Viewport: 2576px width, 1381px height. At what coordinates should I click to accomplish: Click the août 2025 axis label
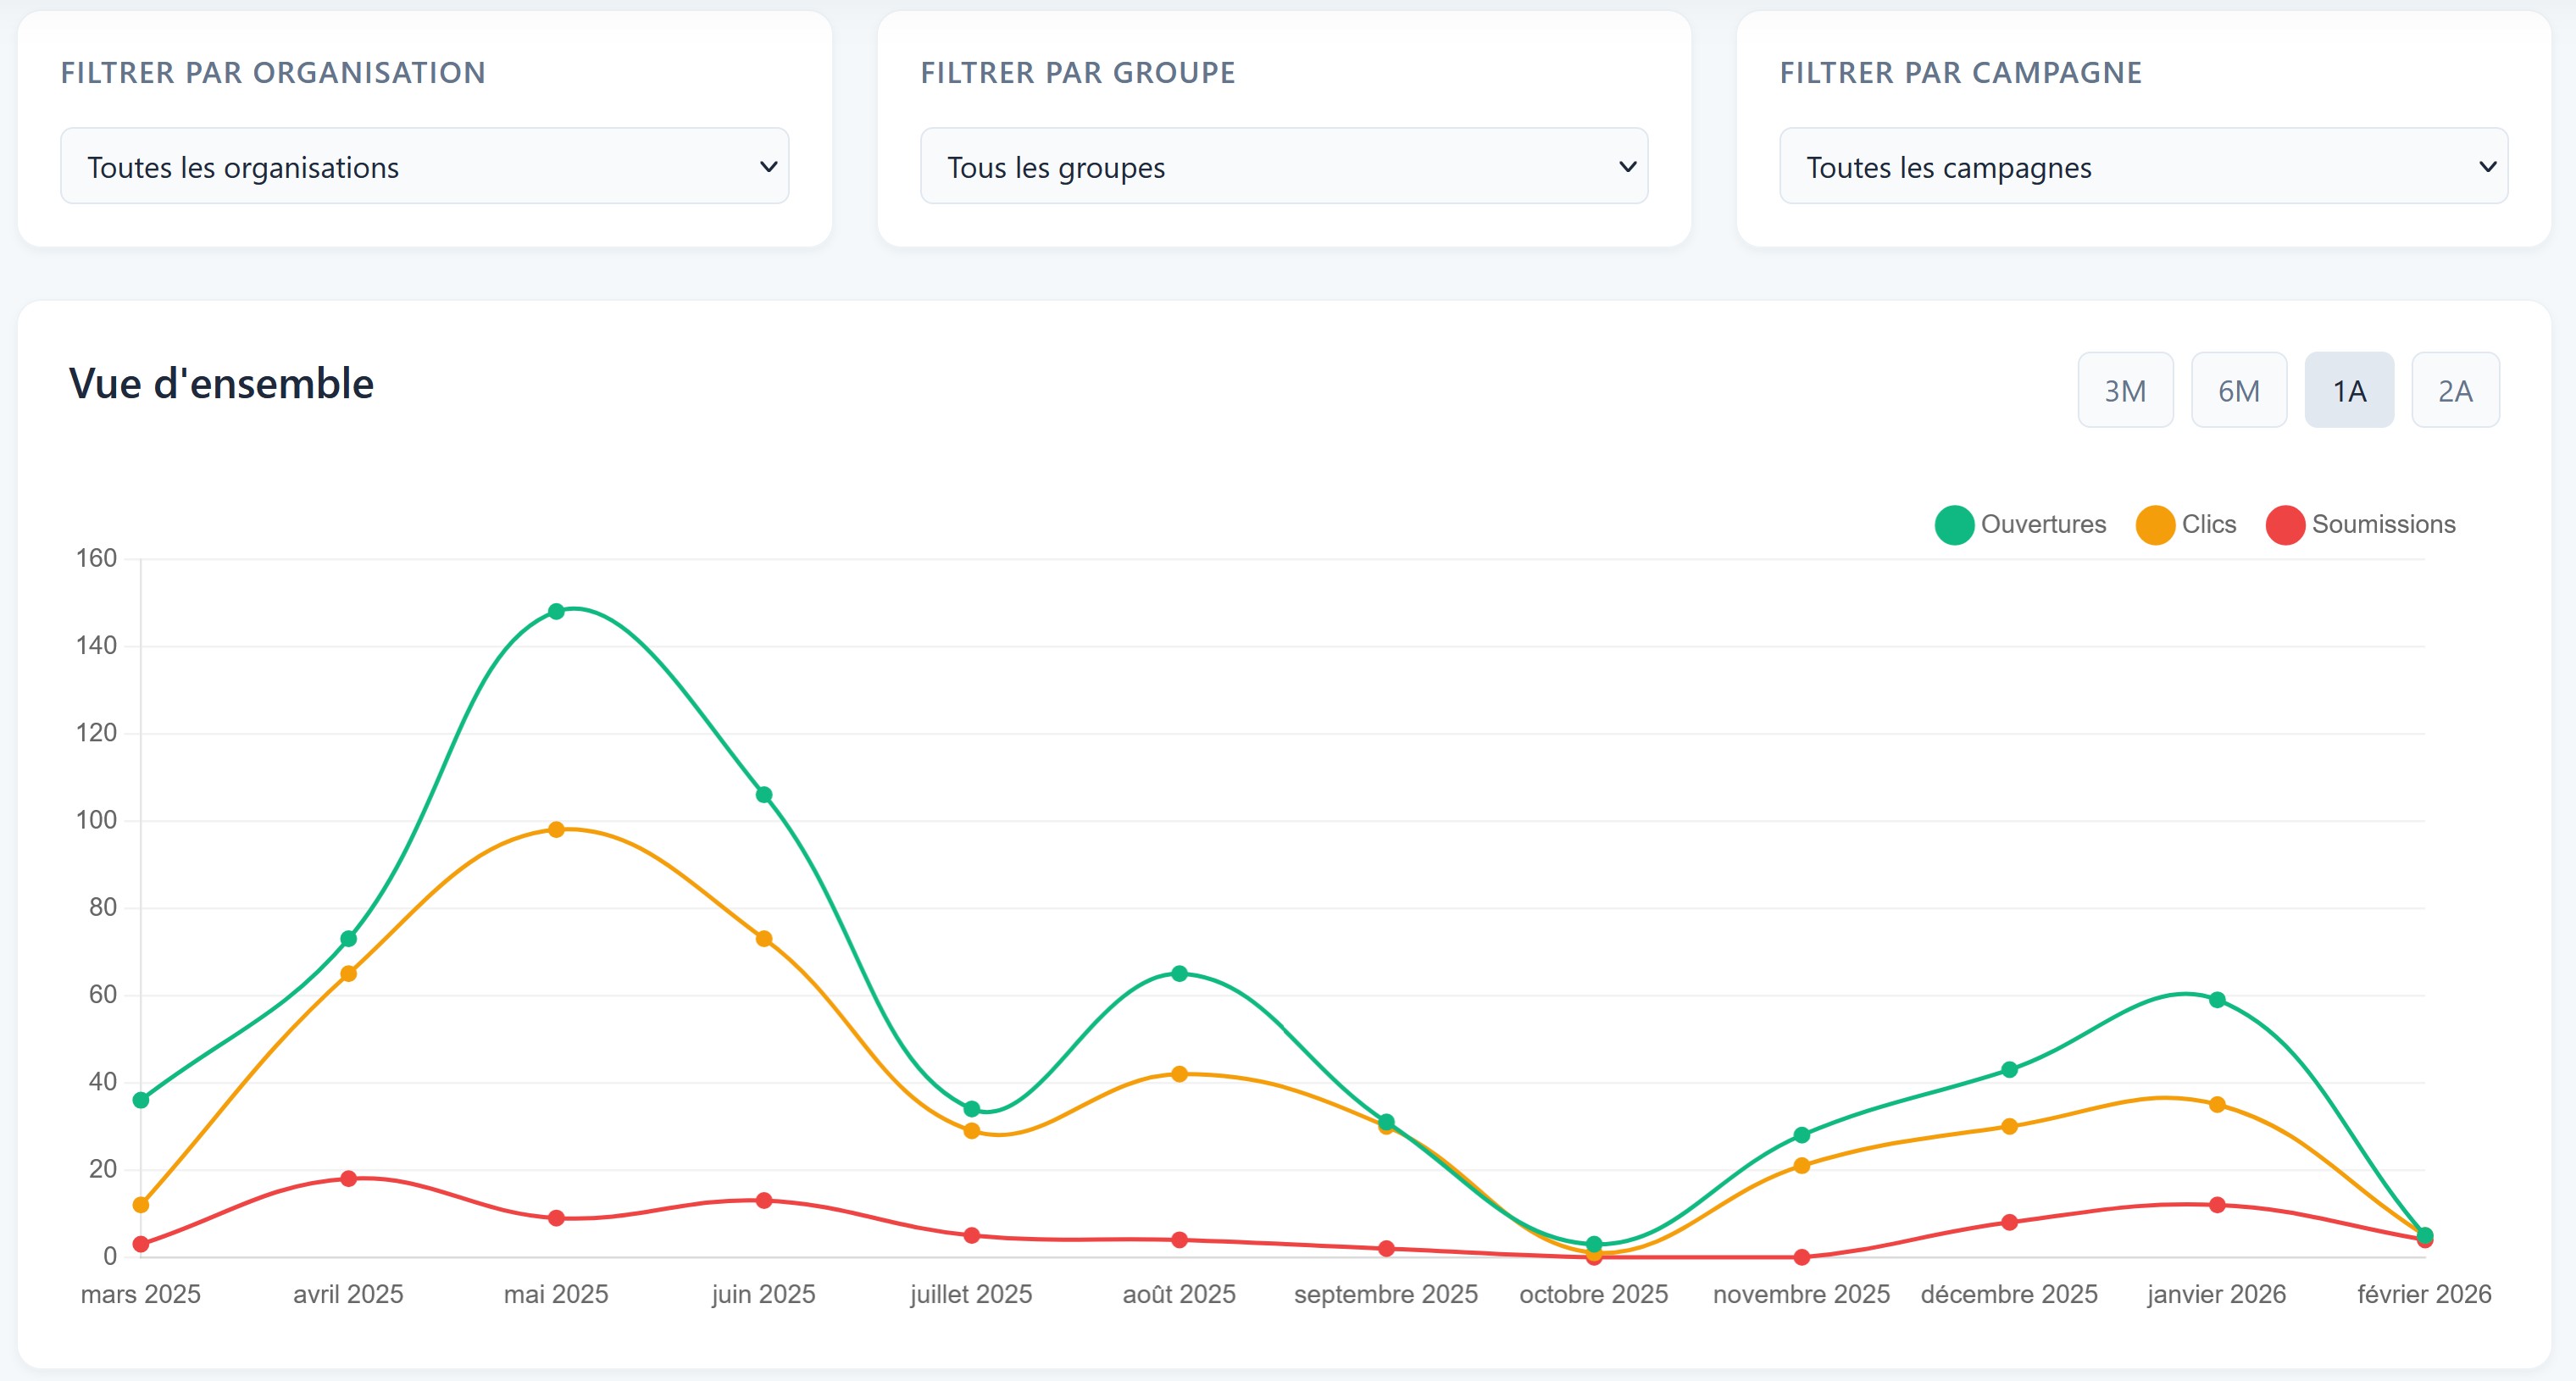click(x=1180, y=1294)
